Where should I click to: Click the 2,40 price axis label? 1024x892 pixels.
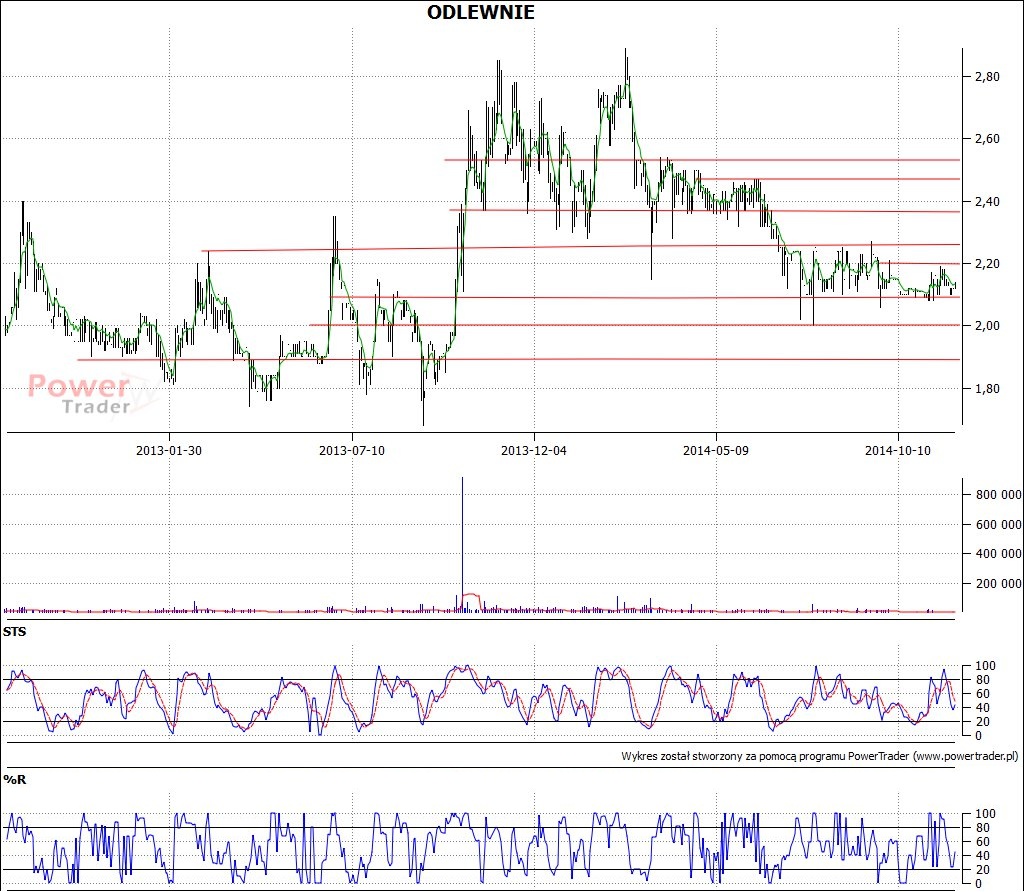coord(987,201)
